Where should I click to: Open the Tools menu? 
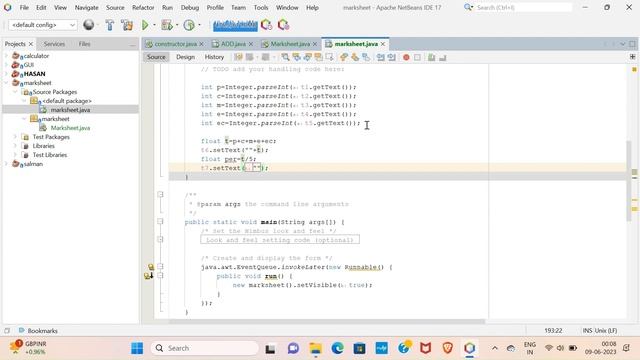(261, 7)
